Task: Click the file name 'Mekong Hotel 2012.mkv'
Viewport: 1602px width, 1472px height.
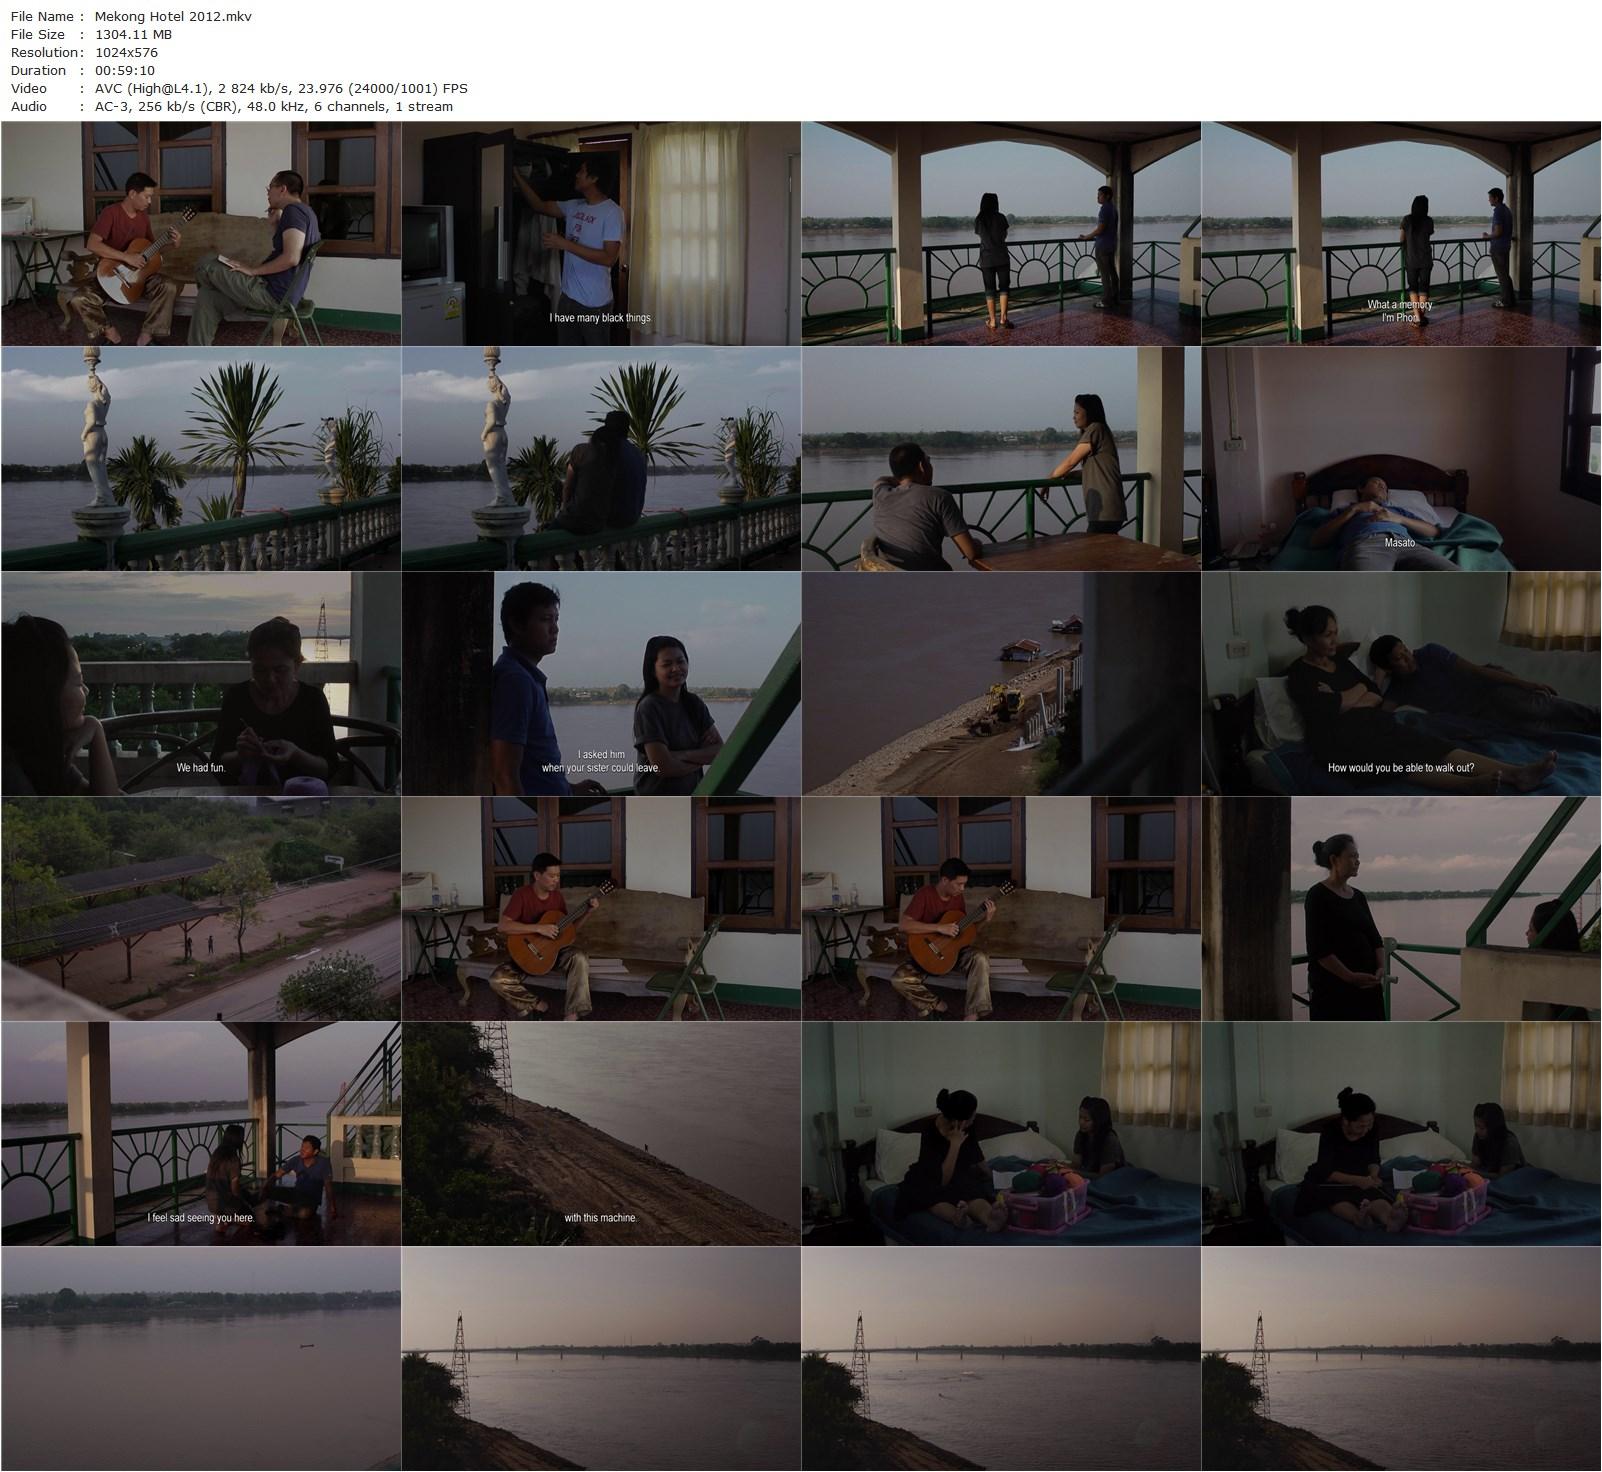Action: (170, 16)
